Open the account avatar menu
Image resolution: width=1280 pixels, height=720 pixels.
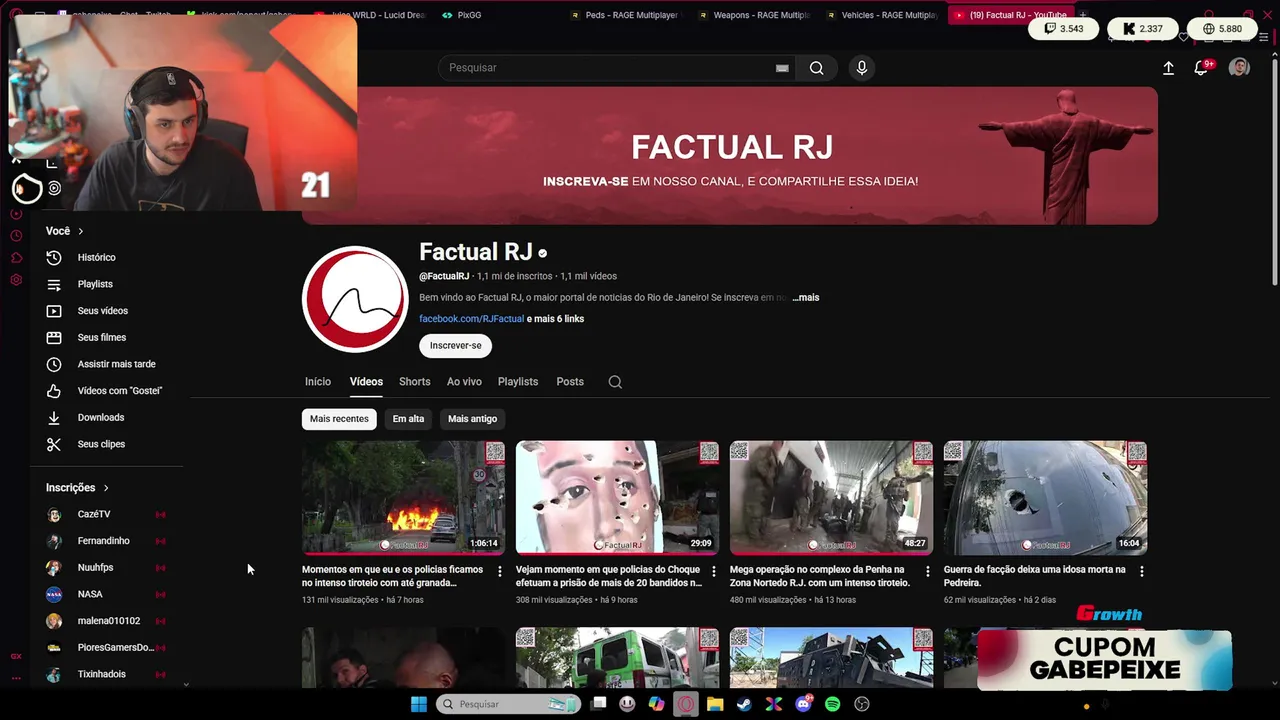point(1239,68)
